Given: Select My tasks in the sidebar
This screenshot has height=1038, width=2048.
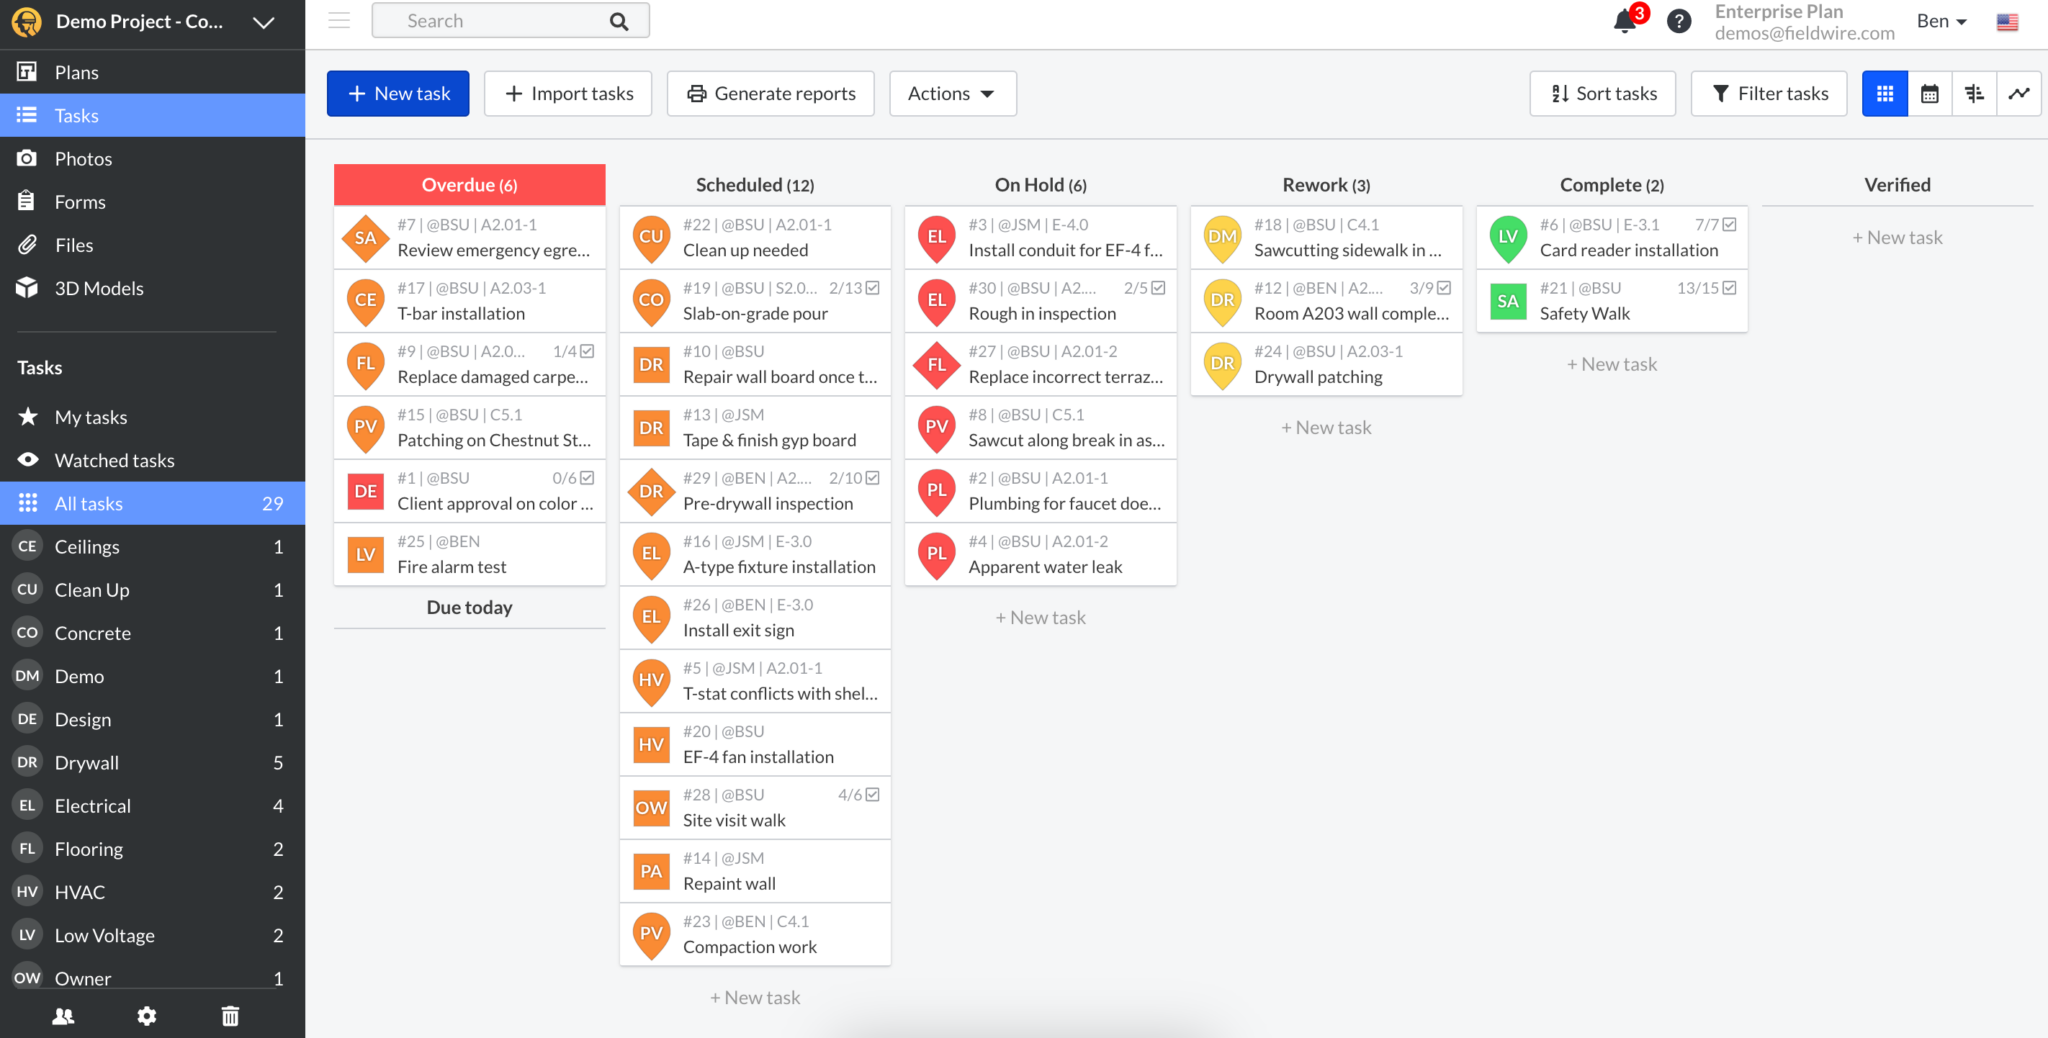Looking at the screenshot, I should [x=90, y=417].
